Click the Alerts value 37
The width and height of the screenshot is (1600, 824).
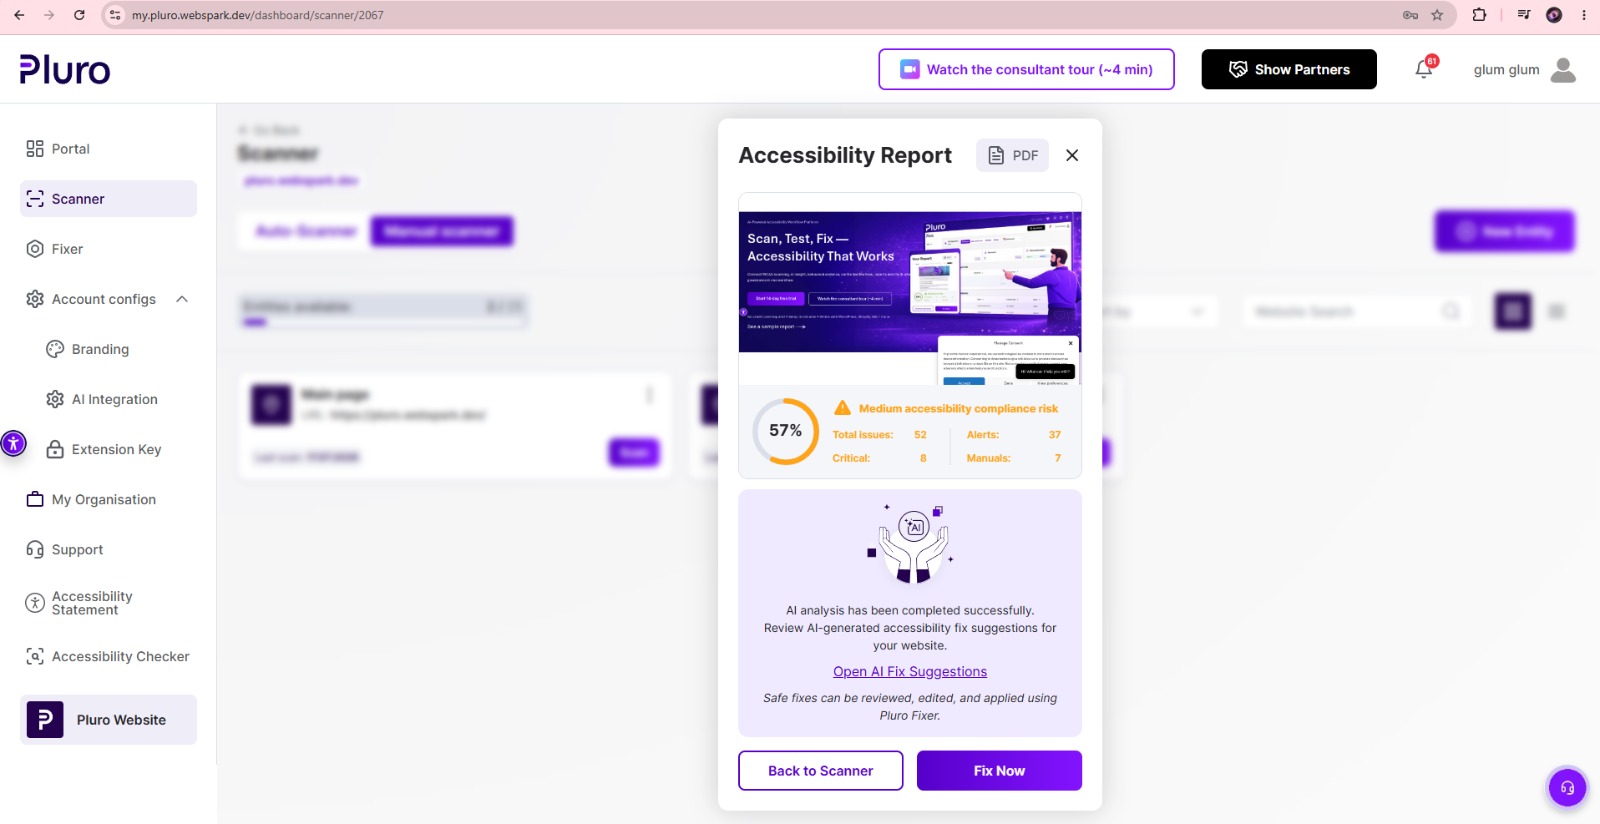(x=1054, y=435)
